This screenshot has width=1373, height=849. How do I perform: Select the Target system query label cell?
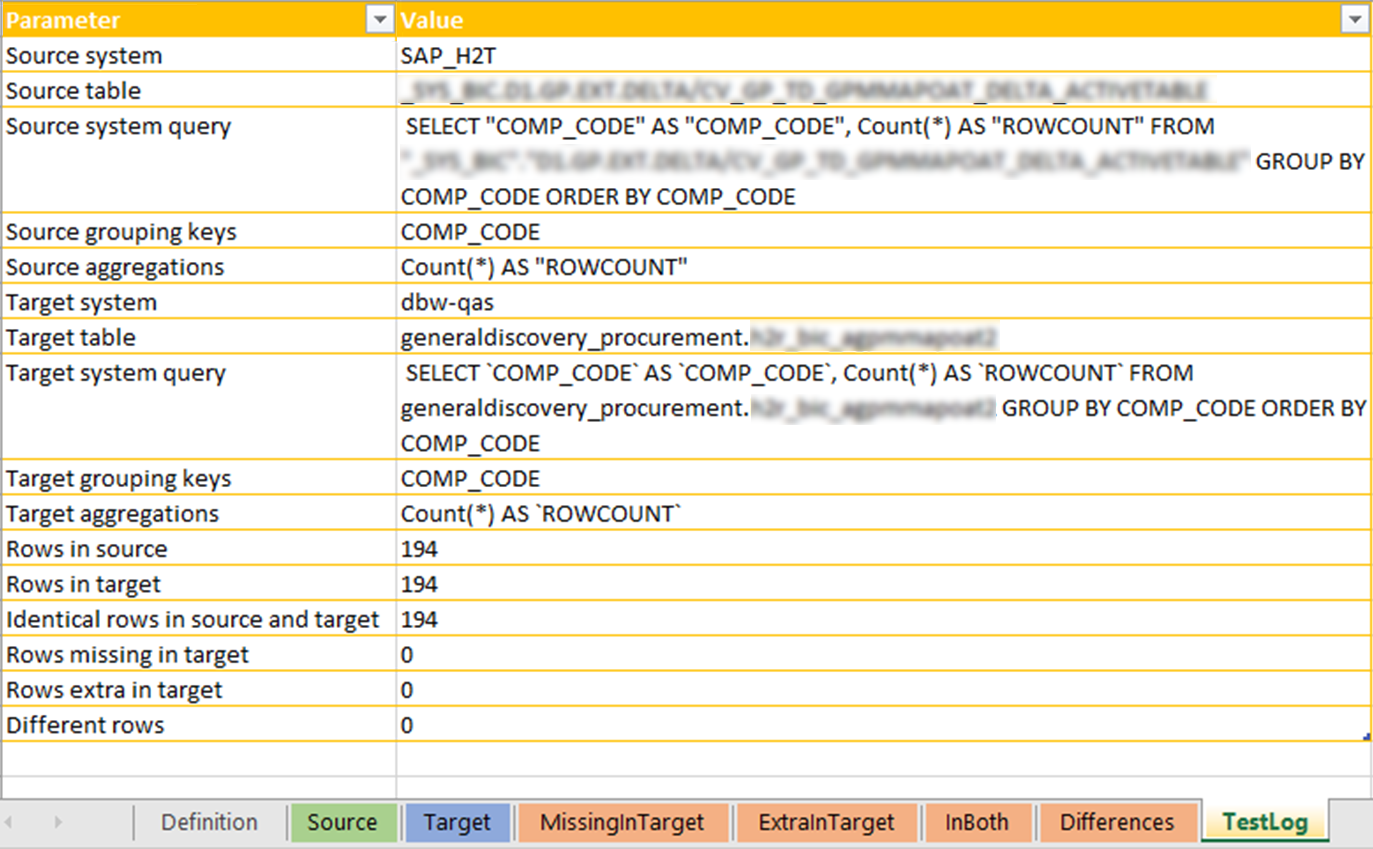(x=199, y=407)
